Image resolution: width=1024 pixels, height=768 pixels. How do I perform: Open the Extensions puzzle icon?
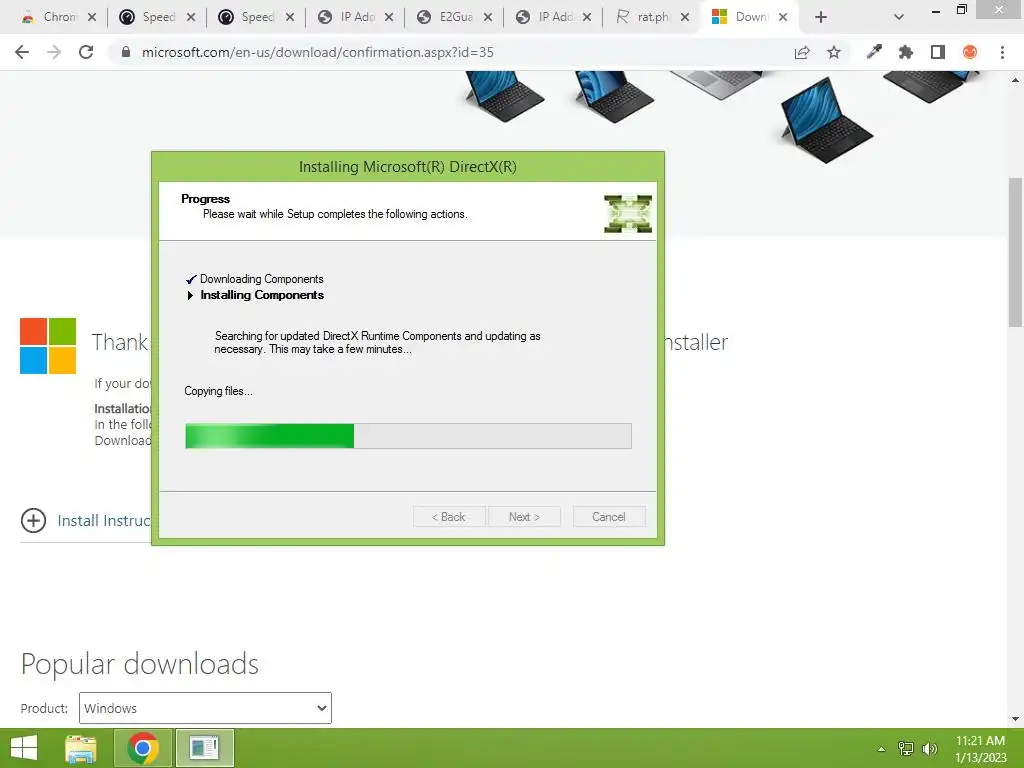[906, 52]
